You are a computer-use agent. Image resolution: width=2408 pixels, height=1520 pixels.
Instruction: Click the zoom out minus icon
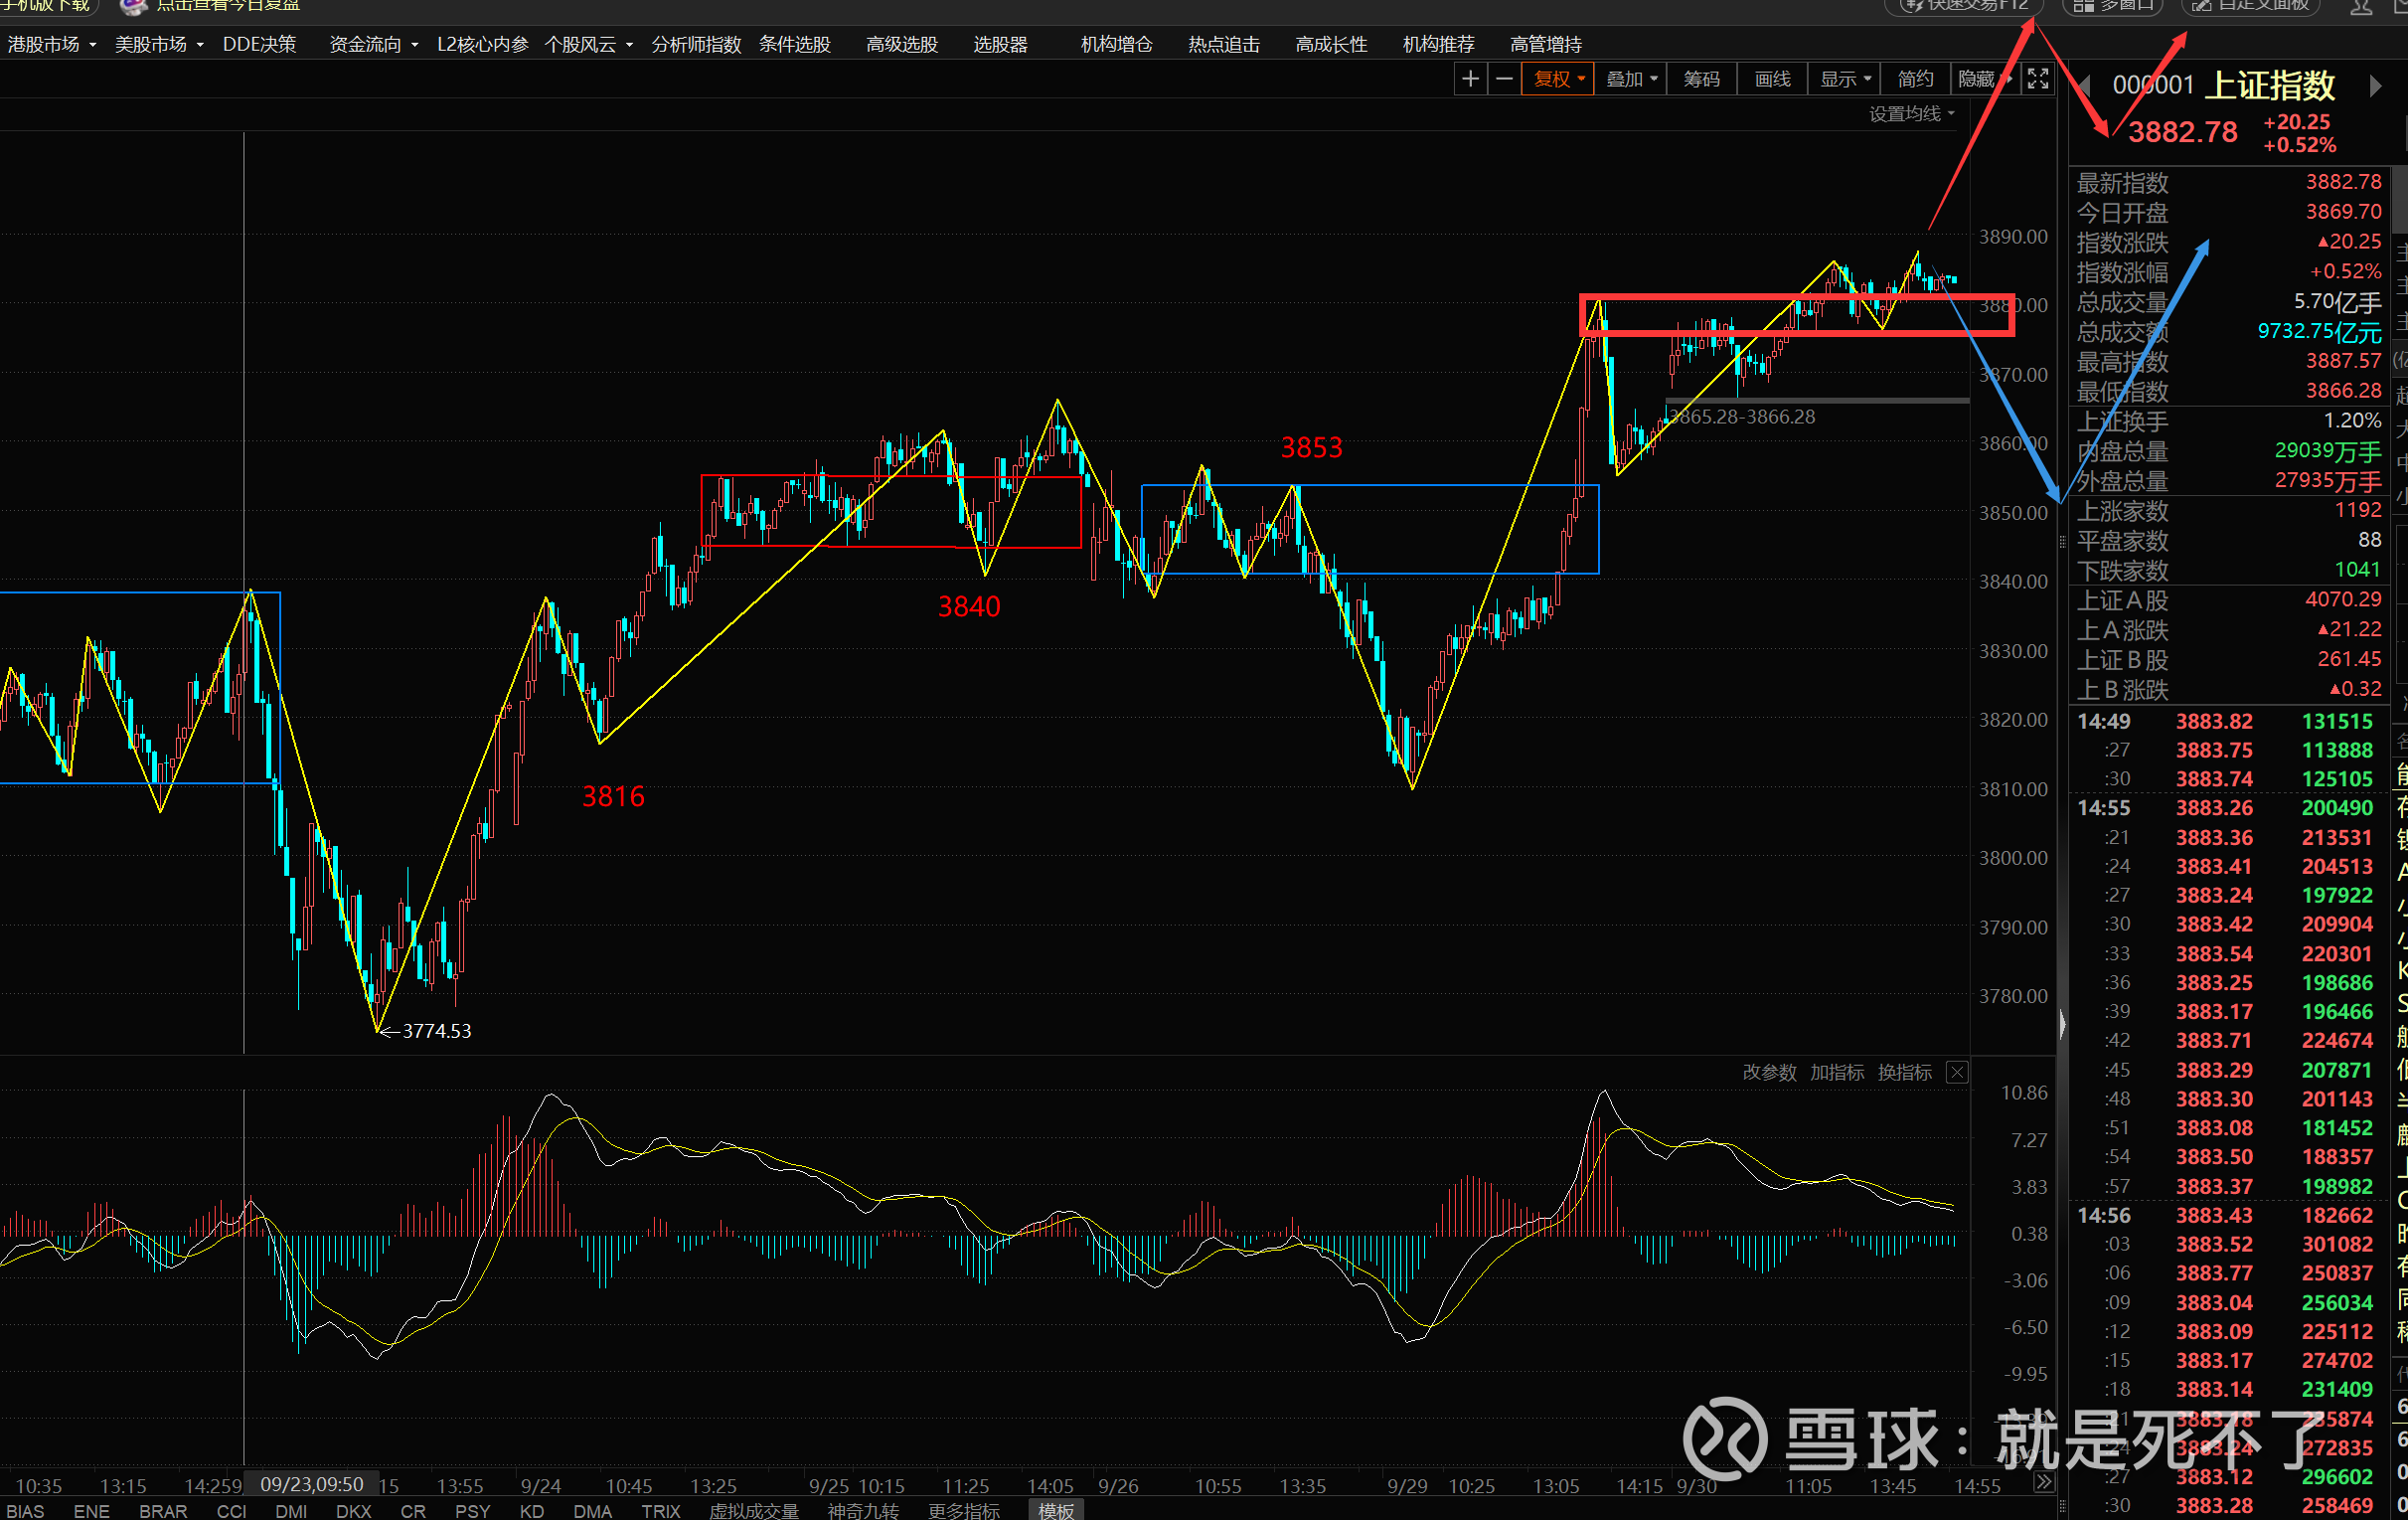click(x=1504, y=79)
